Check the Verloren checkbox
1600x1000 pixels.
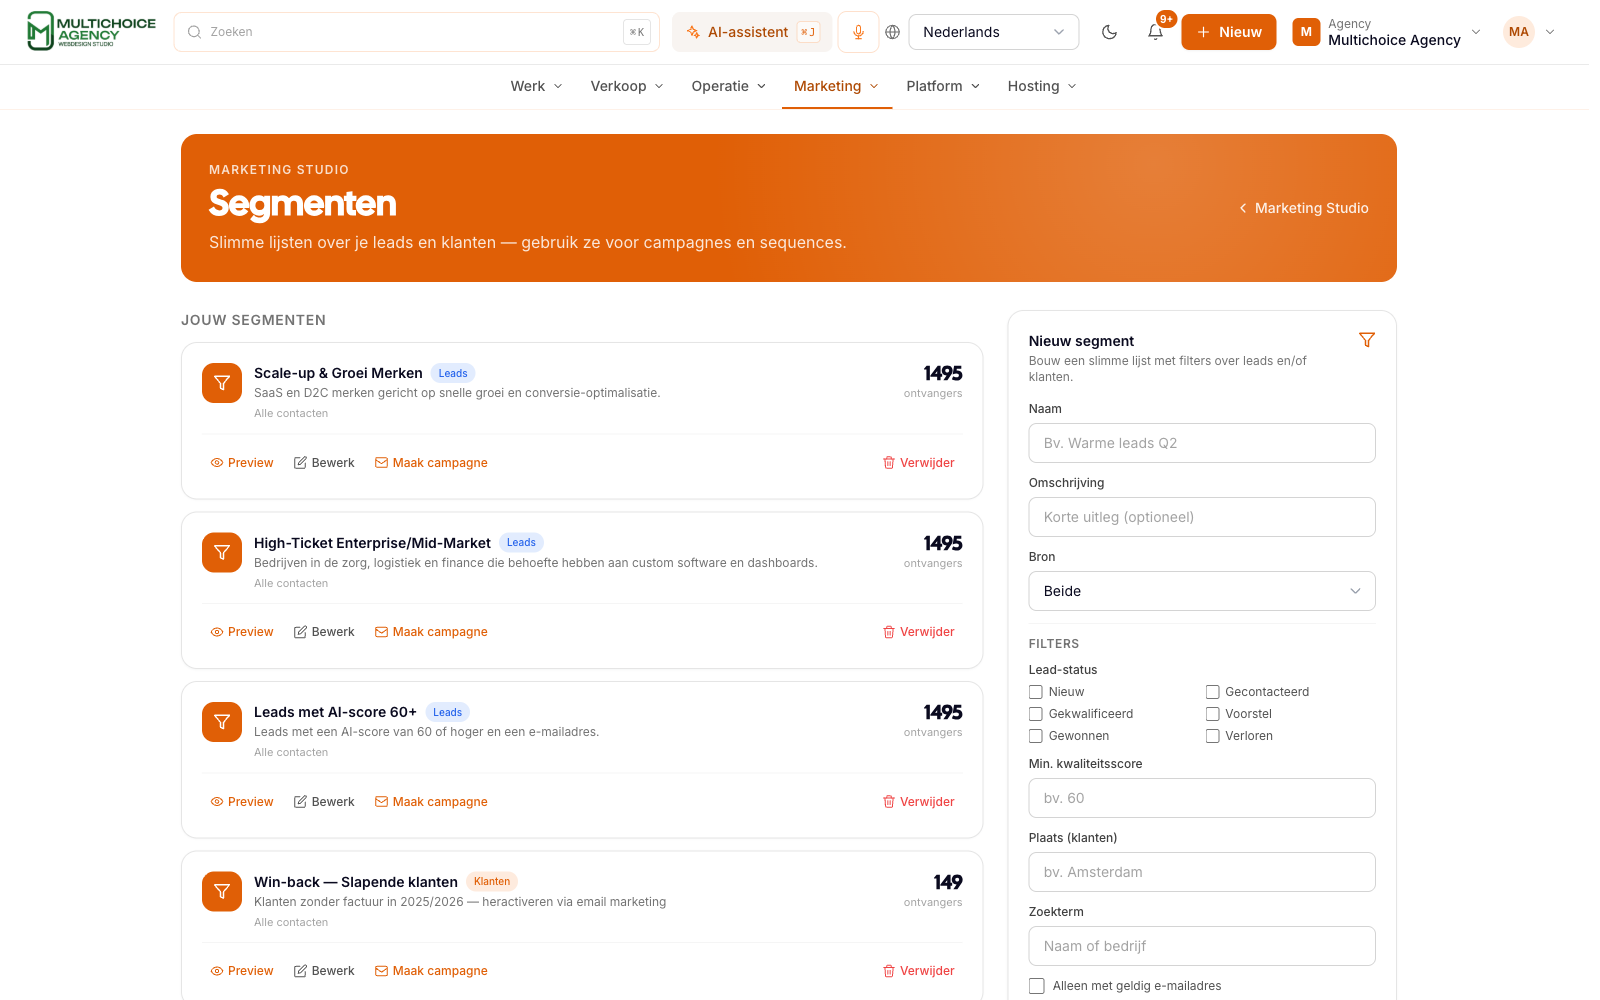(x=1212, y=736)
